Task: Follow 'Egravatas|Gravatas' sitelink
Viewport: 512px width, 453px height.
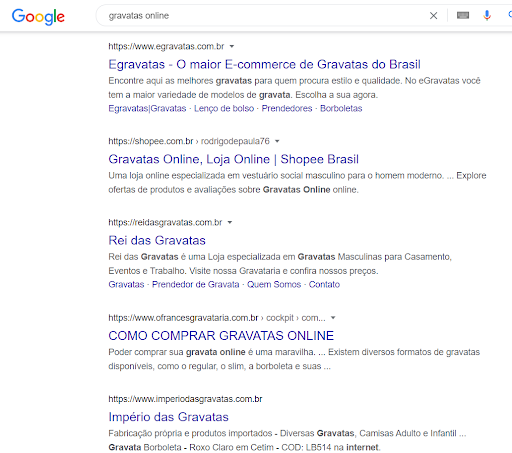Action: pos(147,108)
